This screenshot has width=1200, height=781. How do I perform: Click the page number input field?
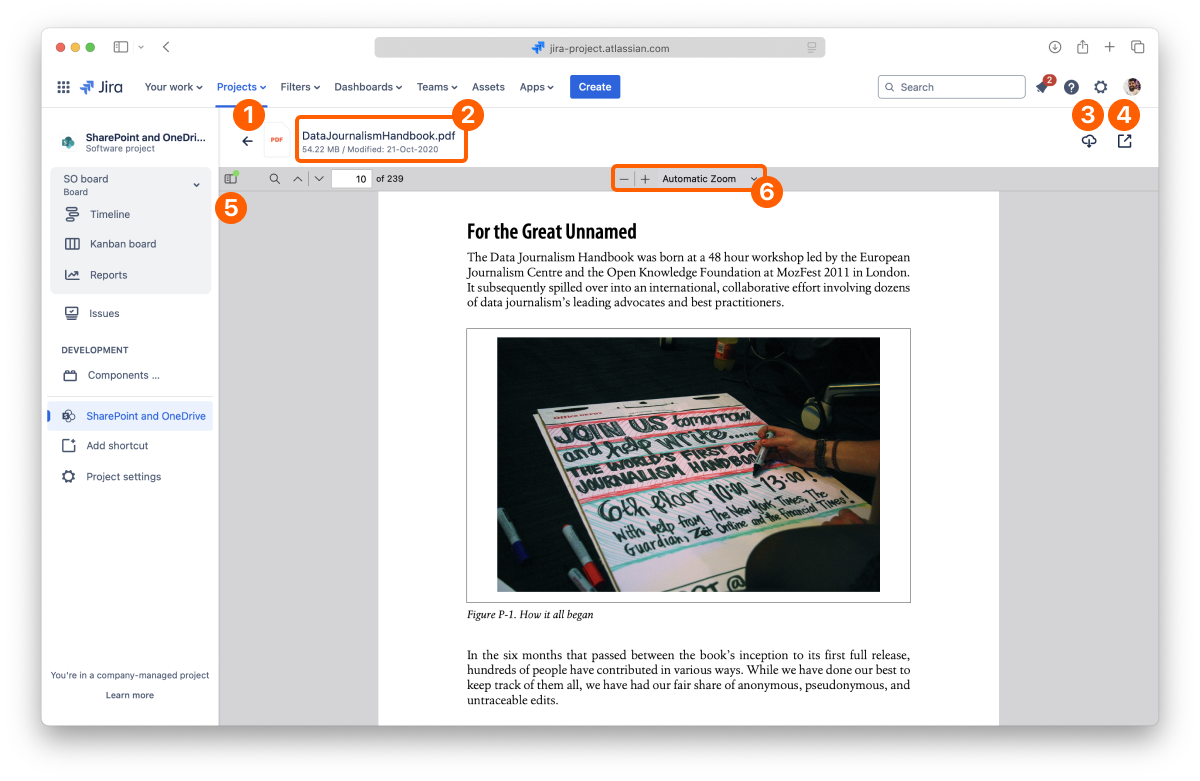pyautogui.click(x=351, y=179)
